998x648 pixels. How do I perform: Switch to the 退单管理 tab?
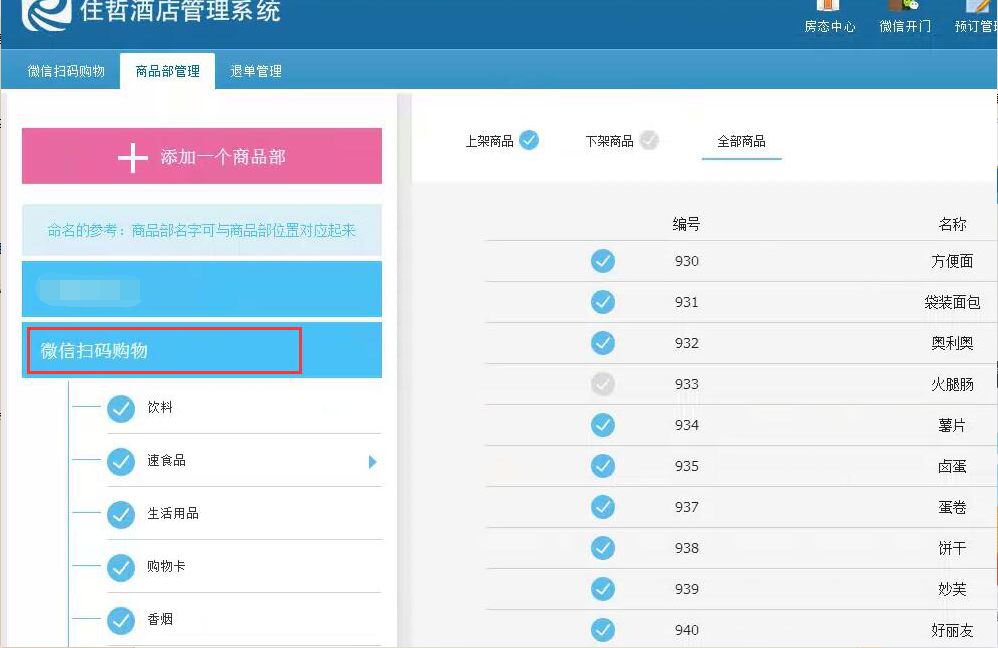(256, 71)
